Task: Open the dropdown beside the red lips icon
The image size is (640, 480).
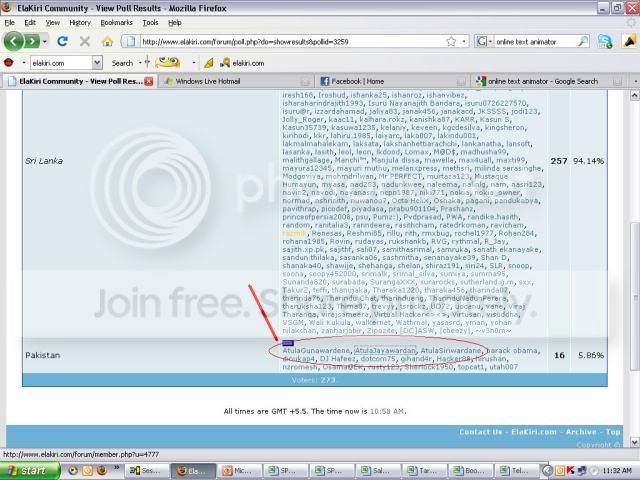Action: pos(24,63)
